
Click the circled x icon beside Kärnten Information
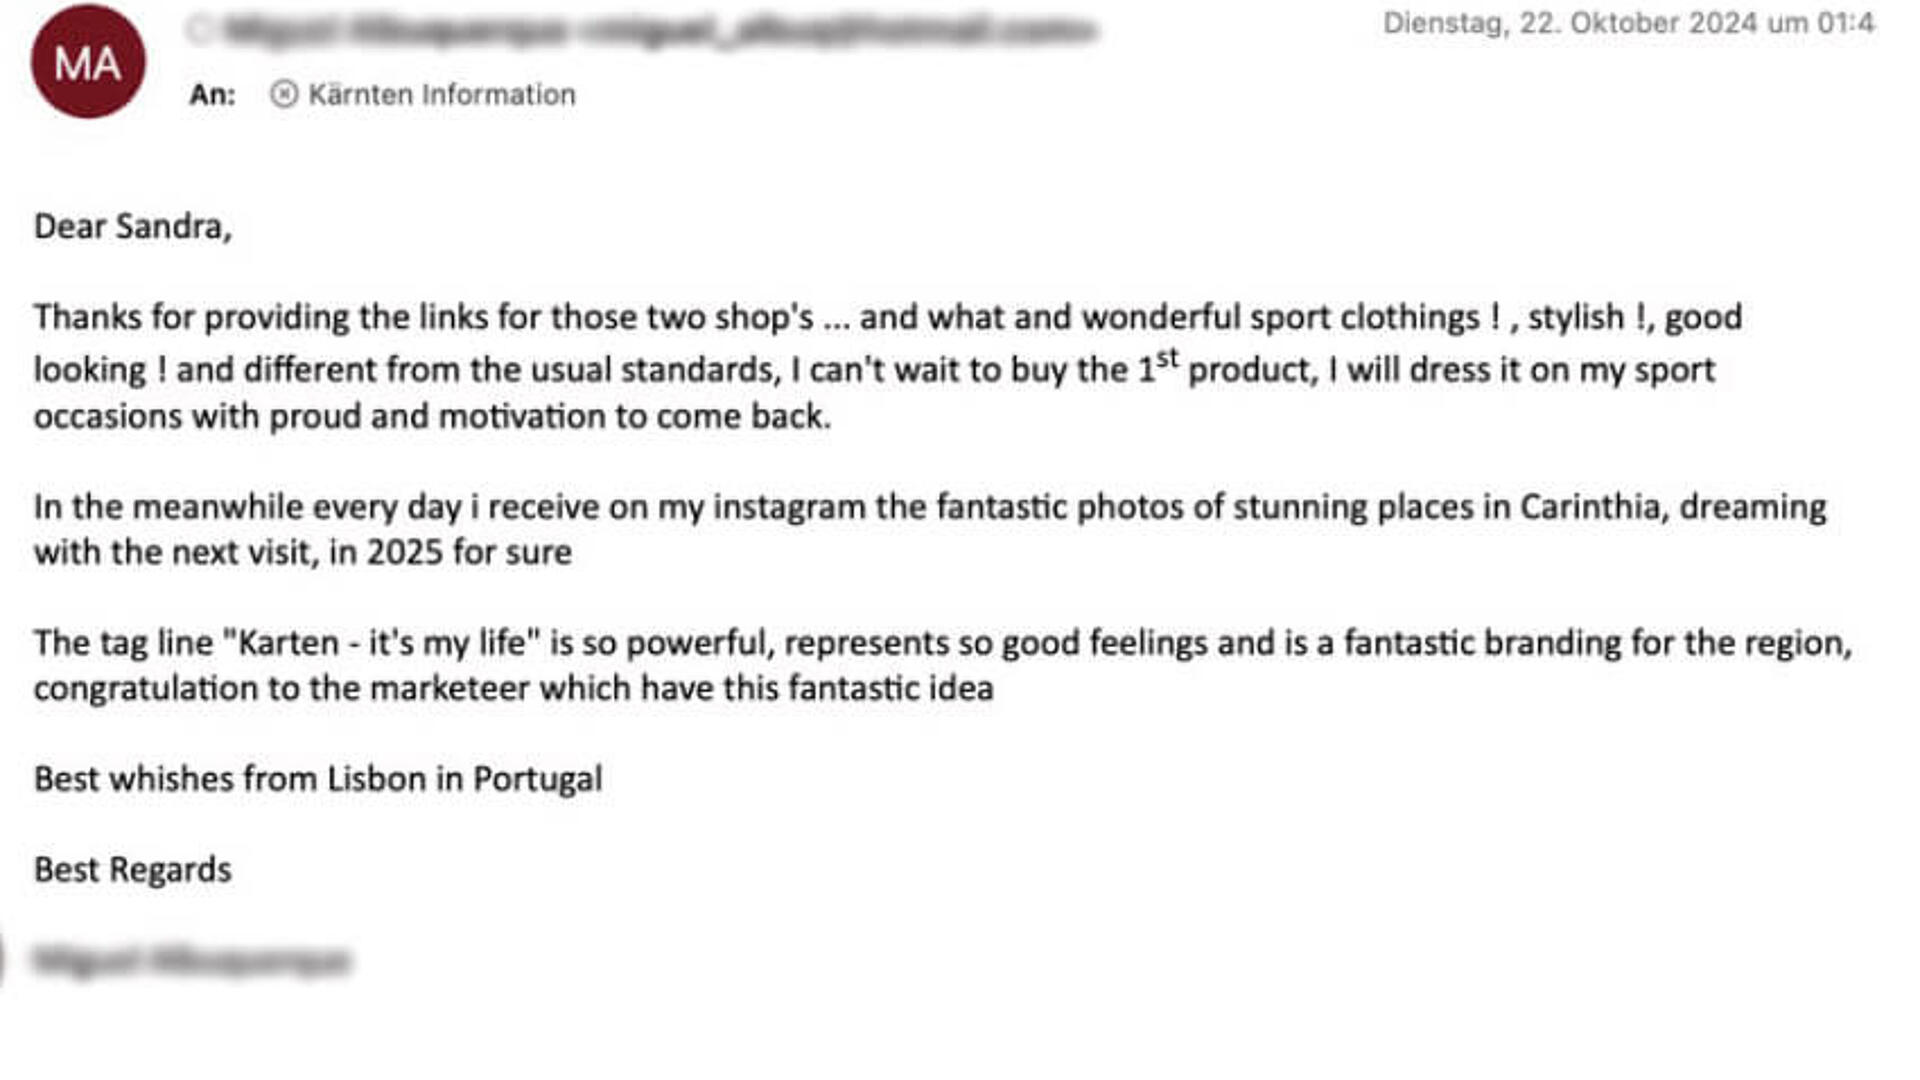coord(284,94)
